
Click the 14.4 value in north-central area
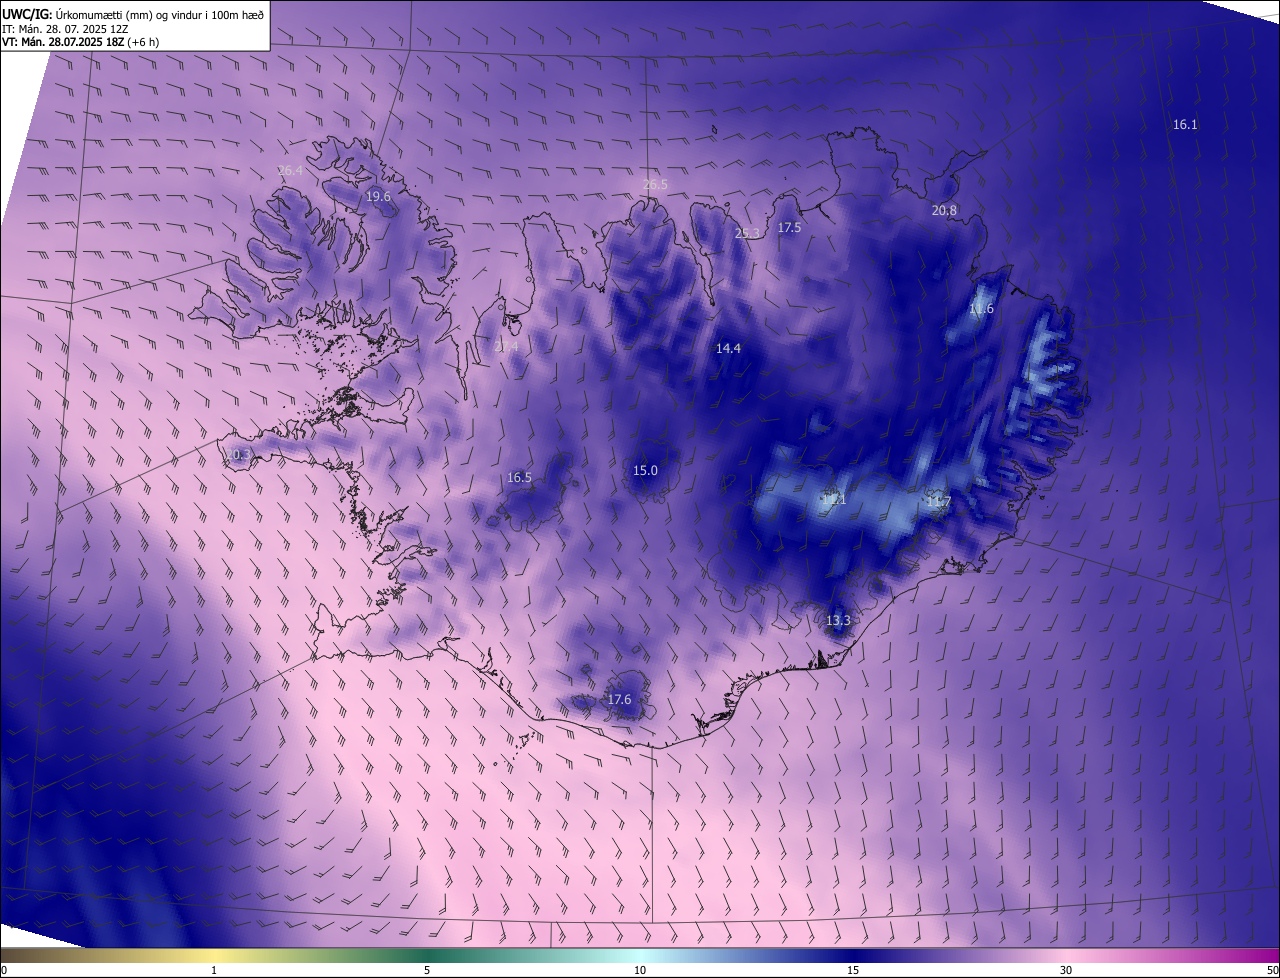(728, 349)
